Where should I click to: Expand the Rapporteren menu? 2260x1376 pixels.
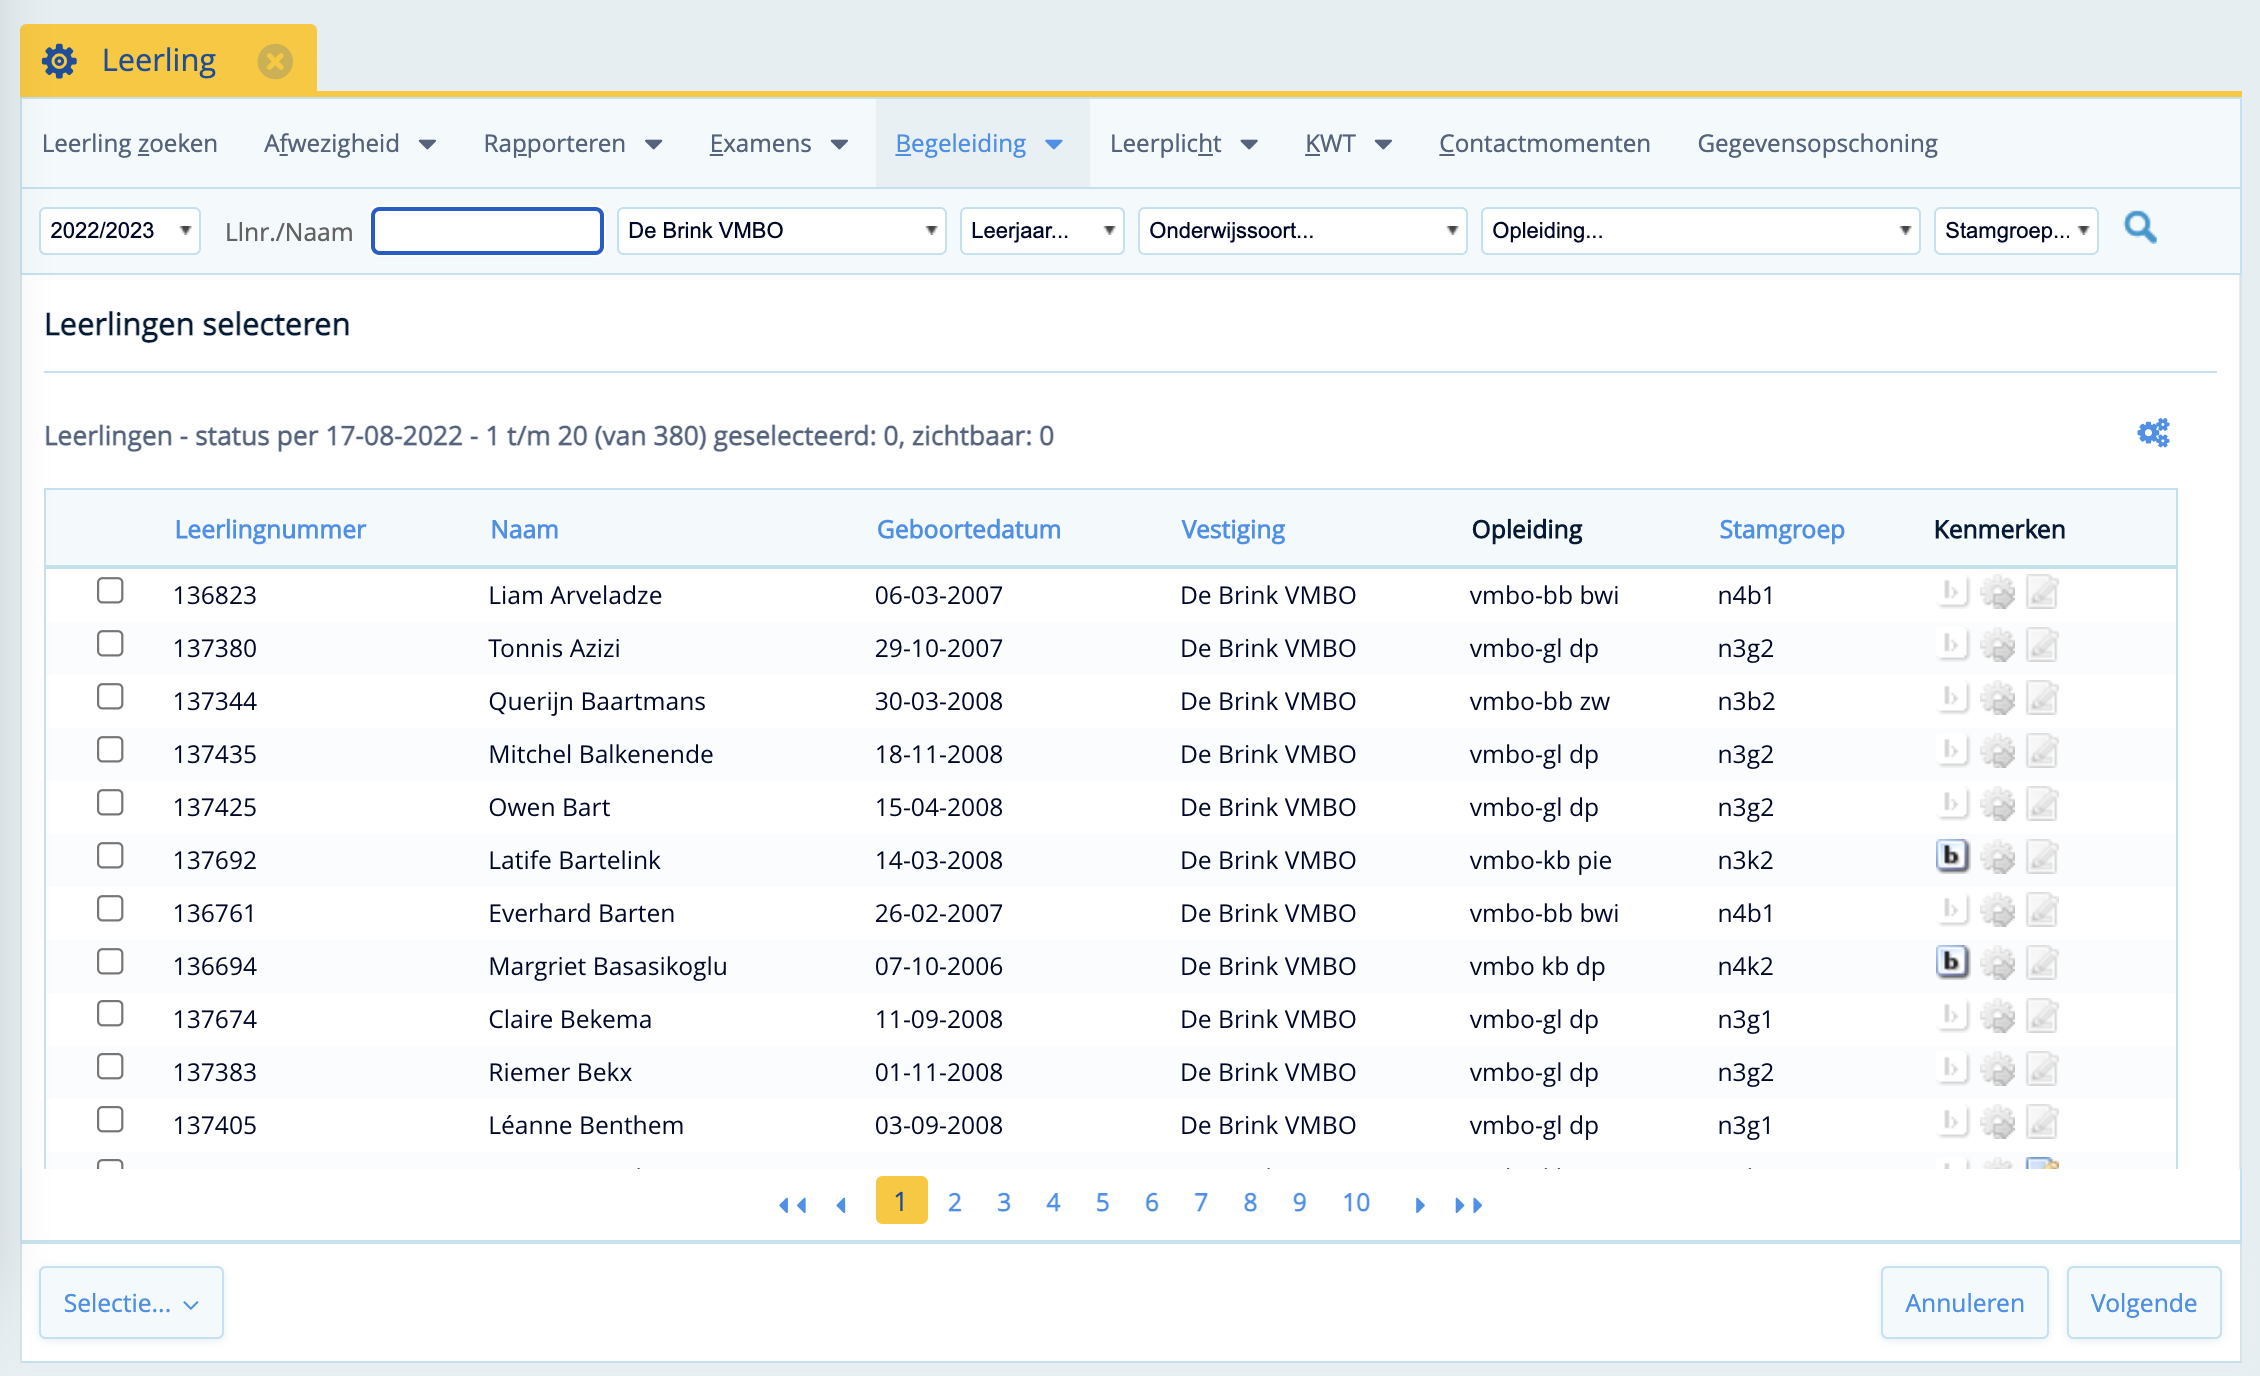[x=573, y=144]
